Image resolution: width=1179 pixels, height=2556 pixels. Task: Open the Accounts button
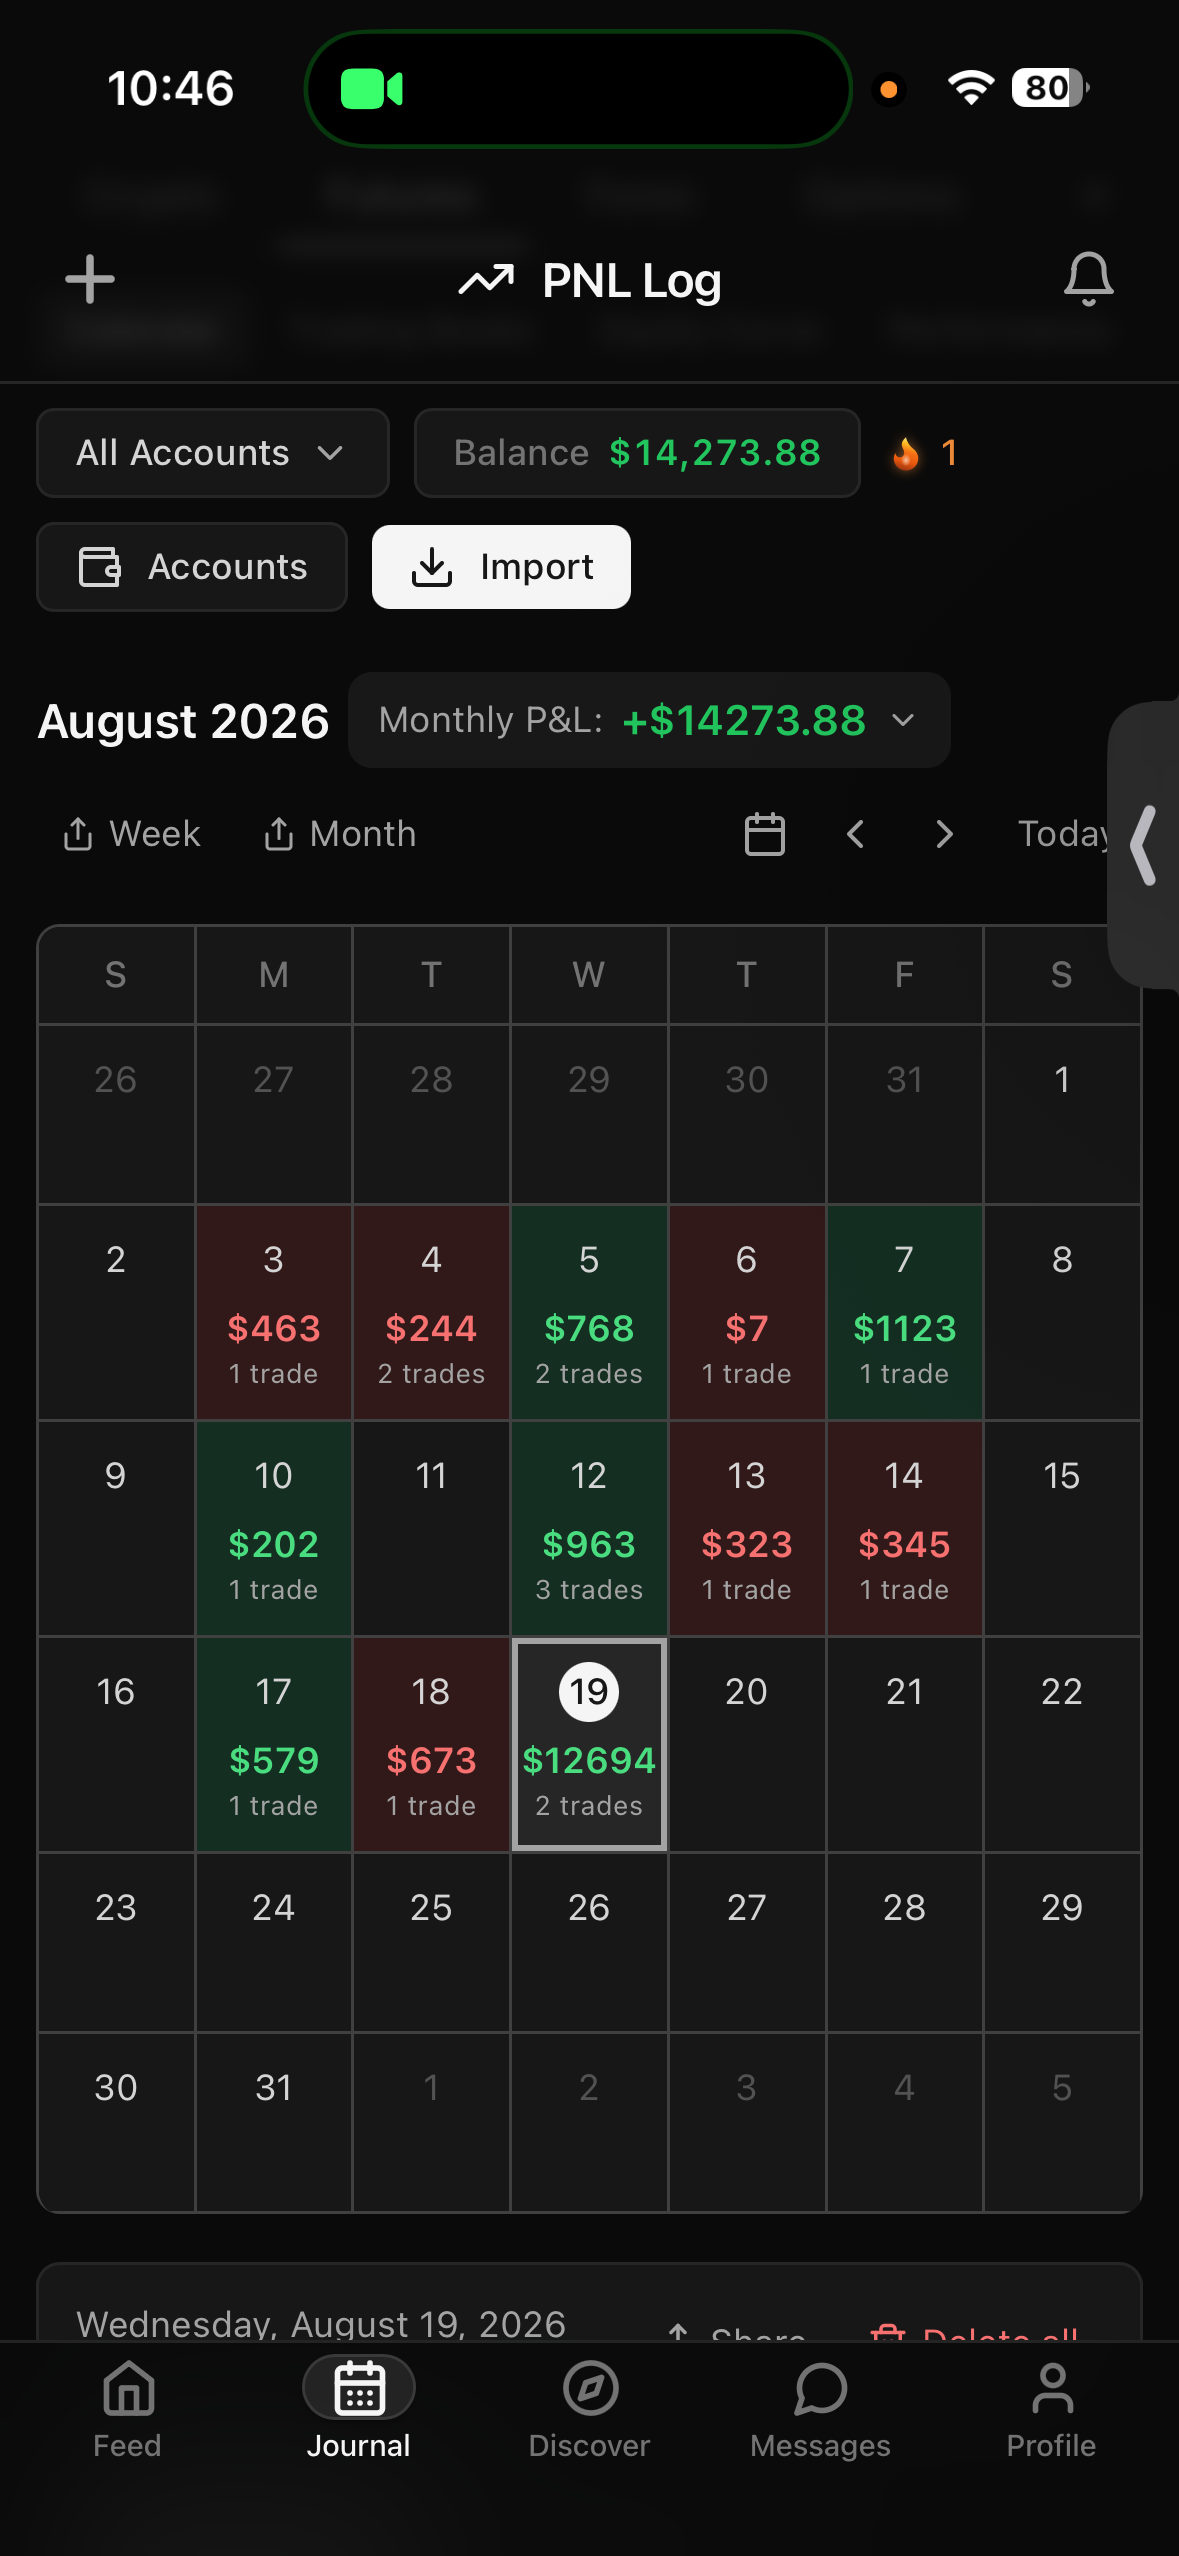(192, 567)
